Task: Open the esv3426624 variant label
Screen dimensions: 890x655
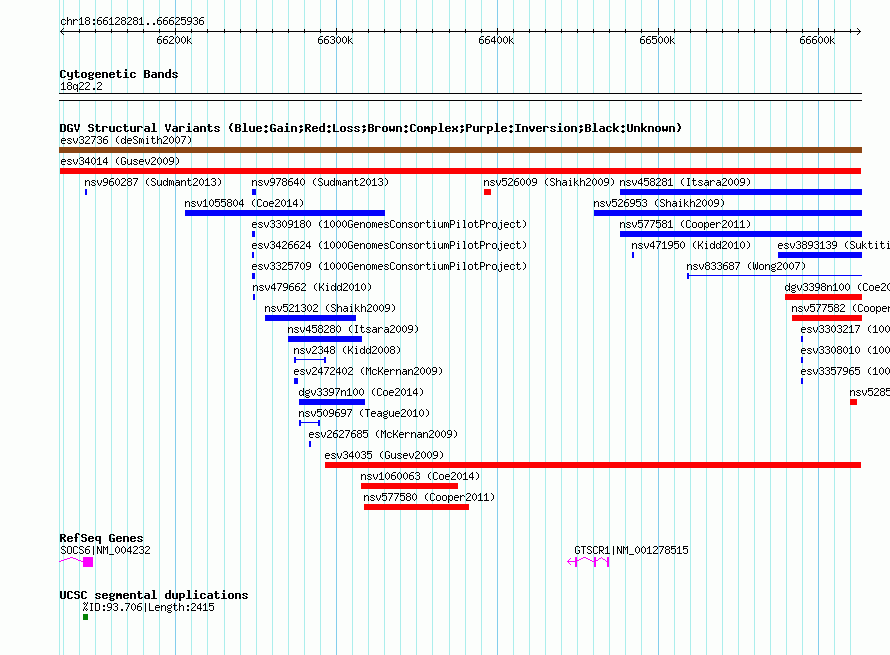Action: click(x=389, y=245)
